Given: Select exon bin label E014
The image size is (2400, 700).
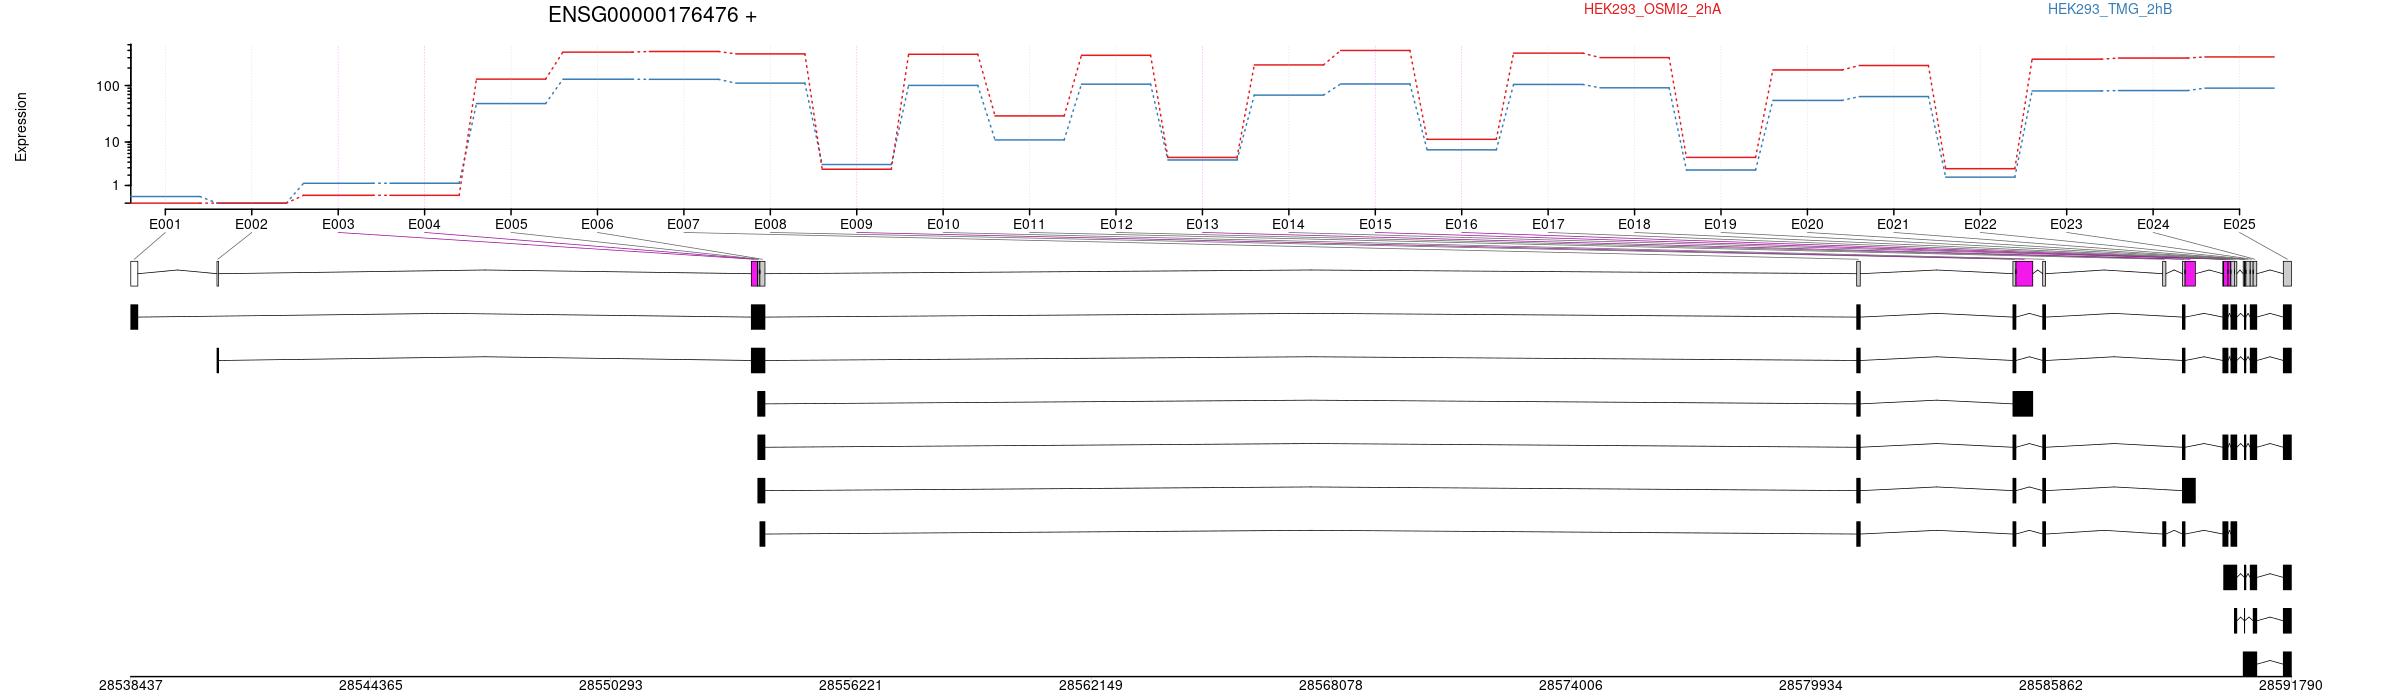Looking at the screenshot, I should pos(1288,225).
